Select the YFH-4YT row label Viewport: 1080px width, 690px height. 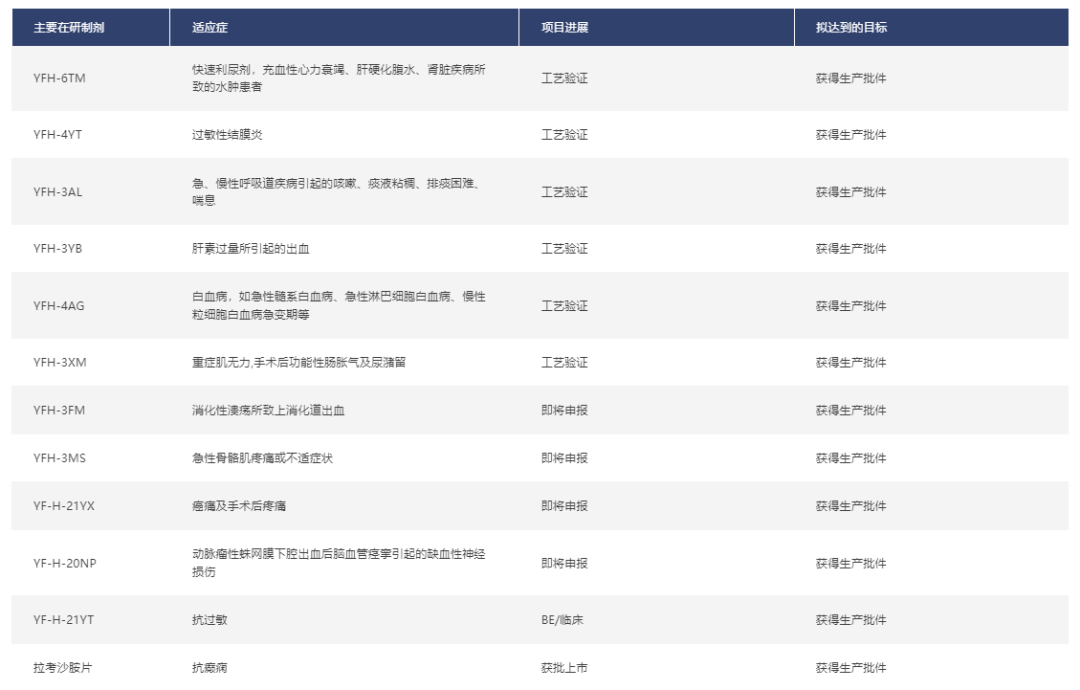[x=57, y=135]
